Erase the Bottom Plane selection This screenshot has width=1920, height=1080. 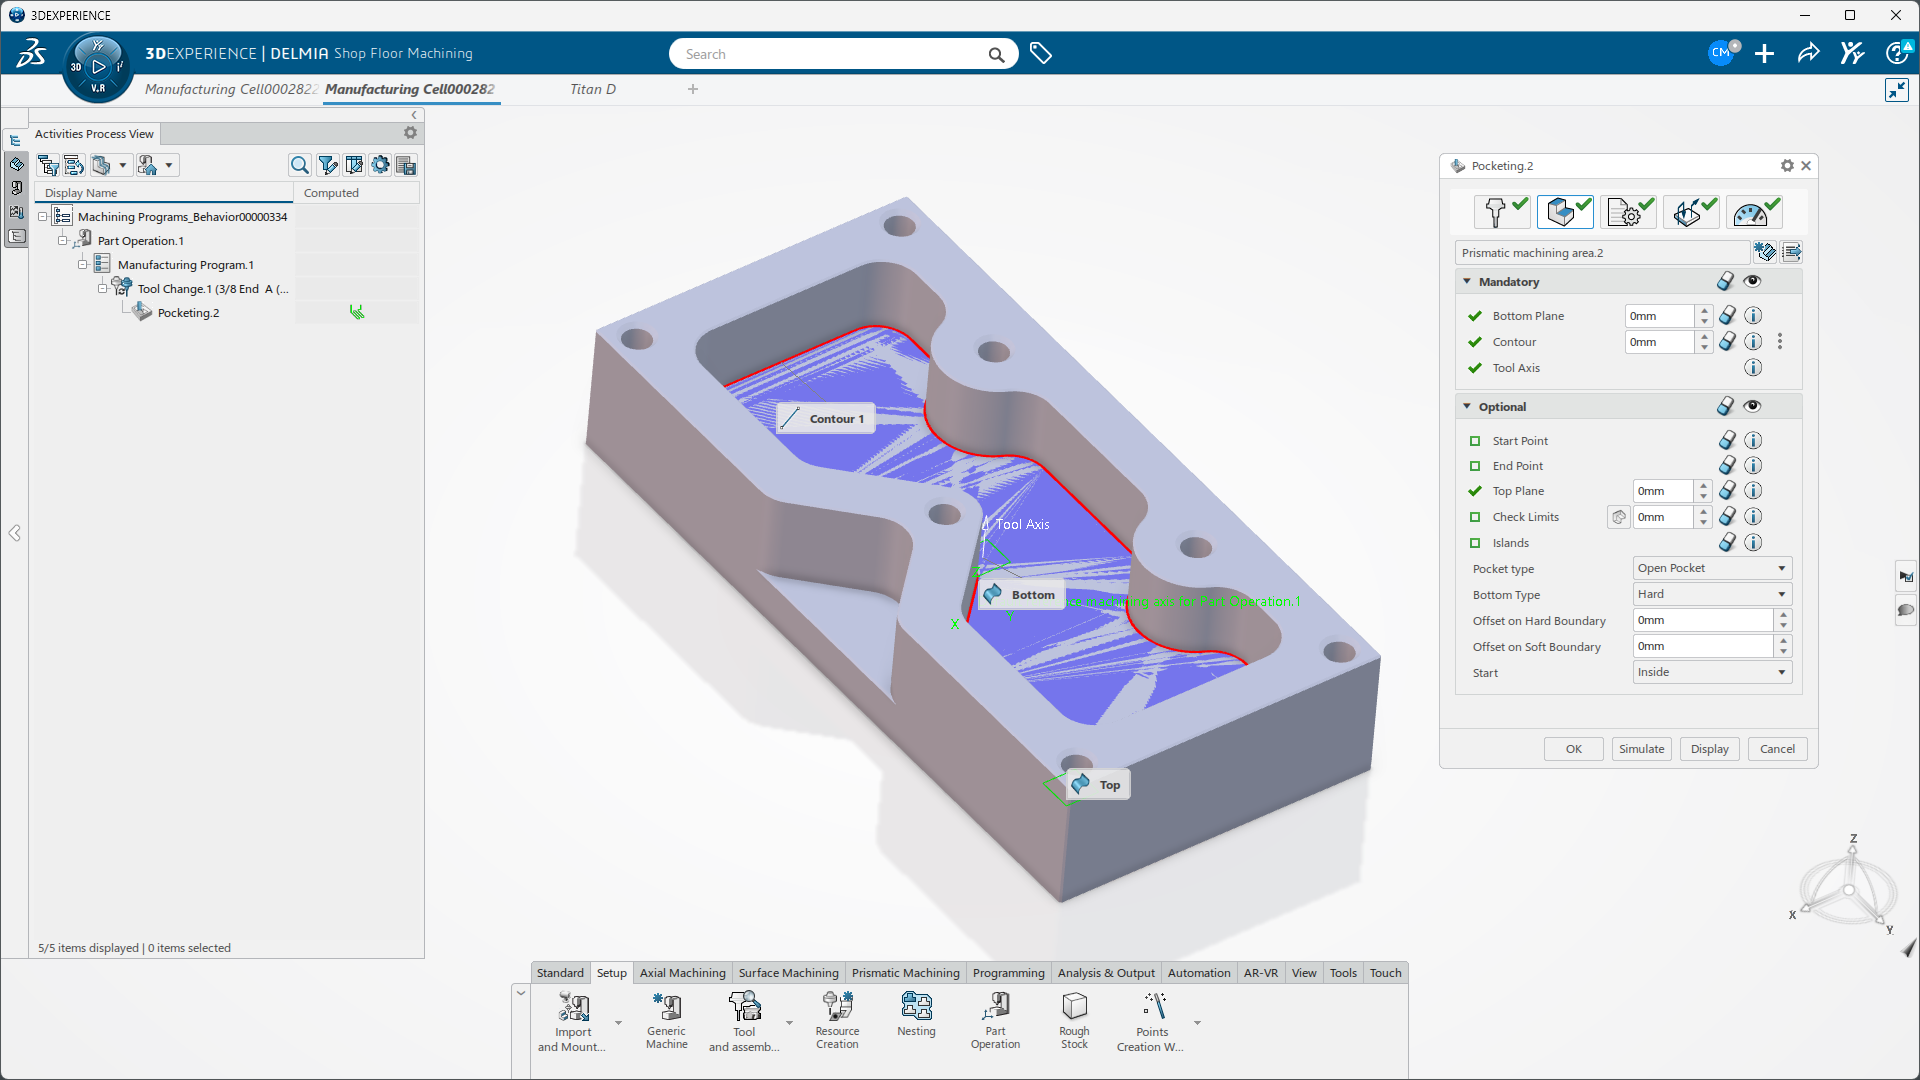point(1727,315)
